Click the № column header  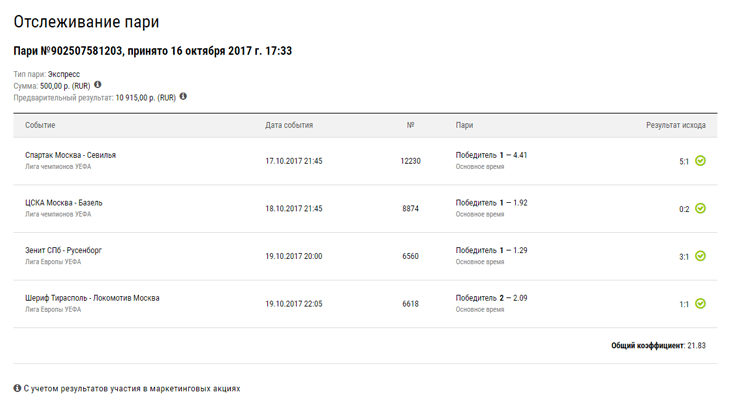pyautogui.click(x=411, y=125)
